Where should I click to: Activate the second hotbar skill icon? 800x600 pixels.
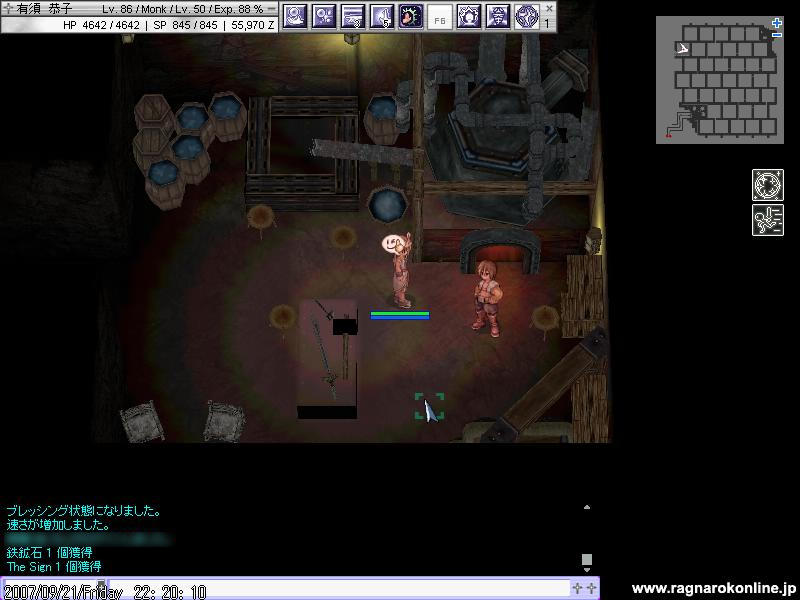324,16
